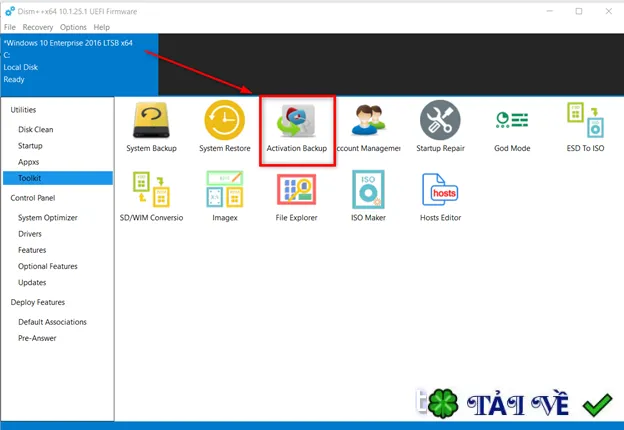Open the File Explorer tool
The width and height of the screenshot is (624, 430).
click(296, 198)
